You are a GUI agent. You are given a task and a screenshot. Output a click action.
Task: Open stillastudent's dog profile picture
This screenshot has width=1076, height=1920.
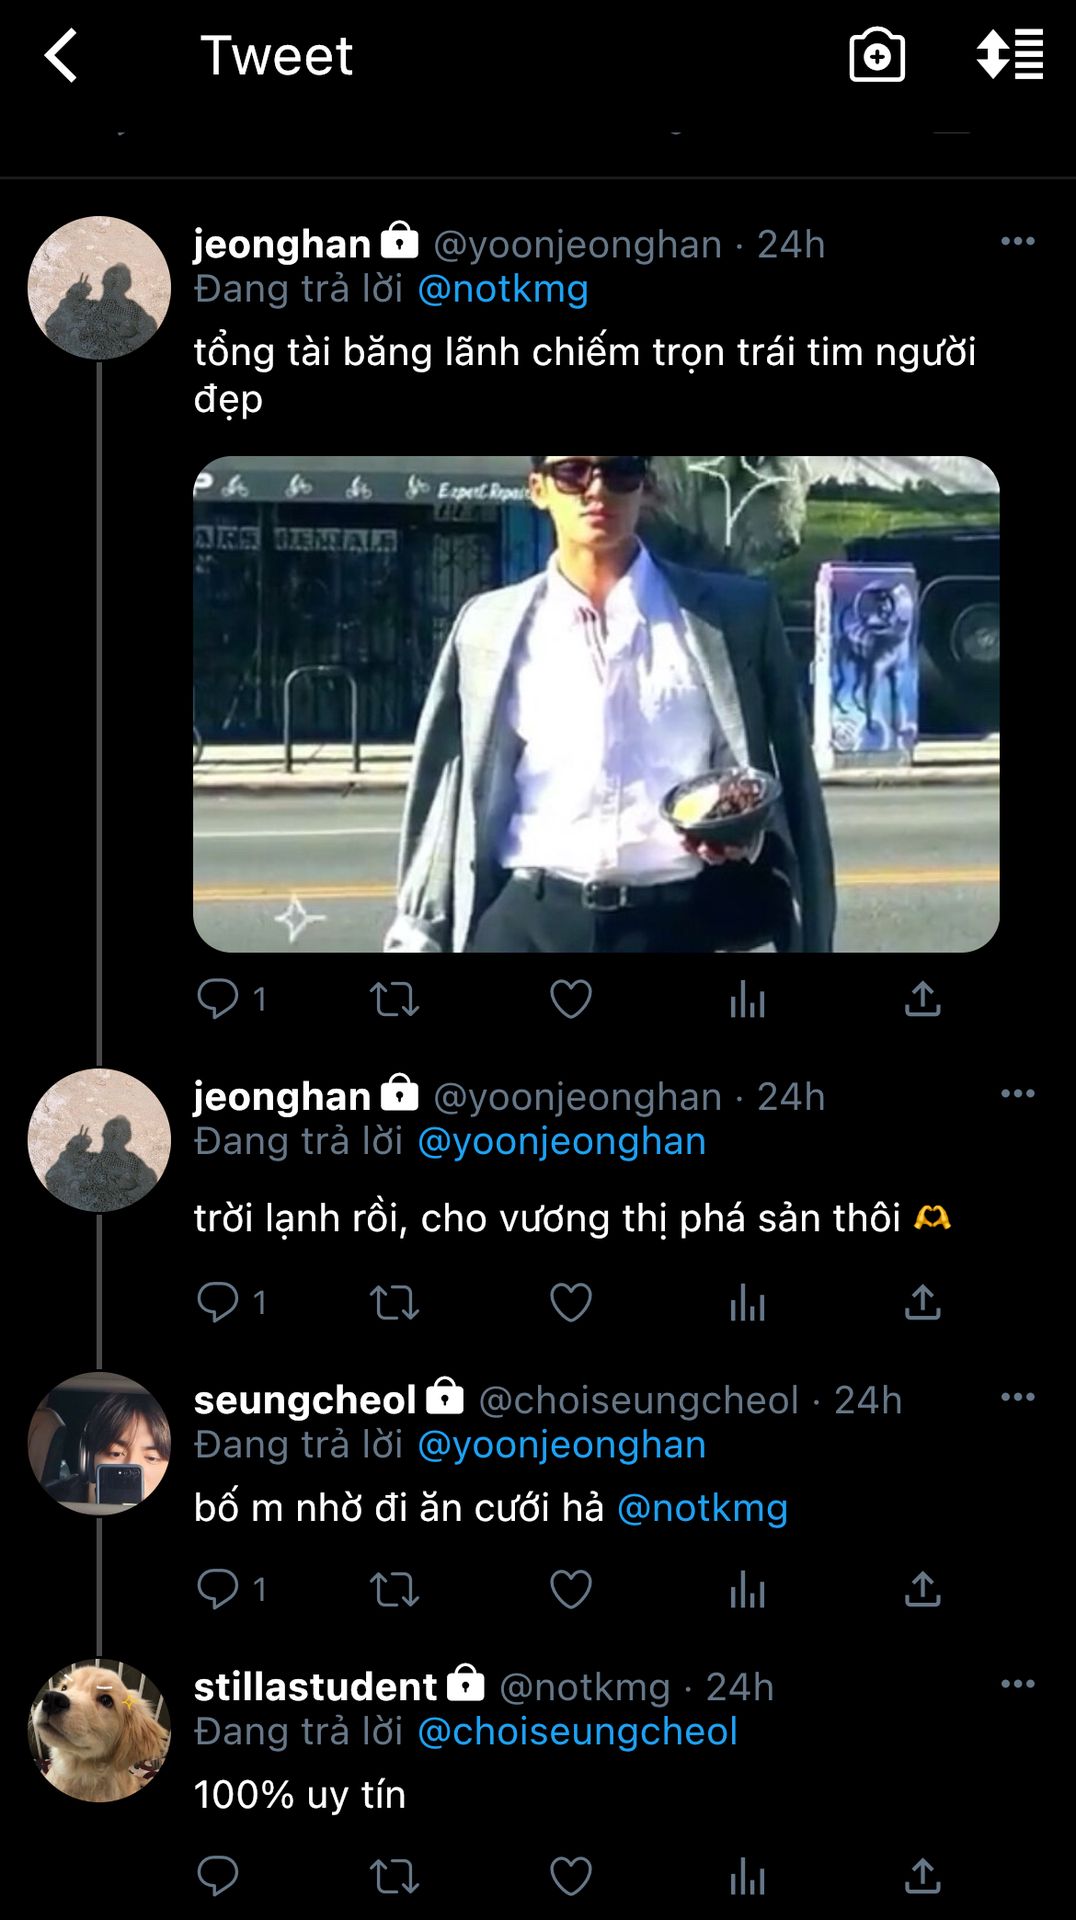click(99, 1731)
